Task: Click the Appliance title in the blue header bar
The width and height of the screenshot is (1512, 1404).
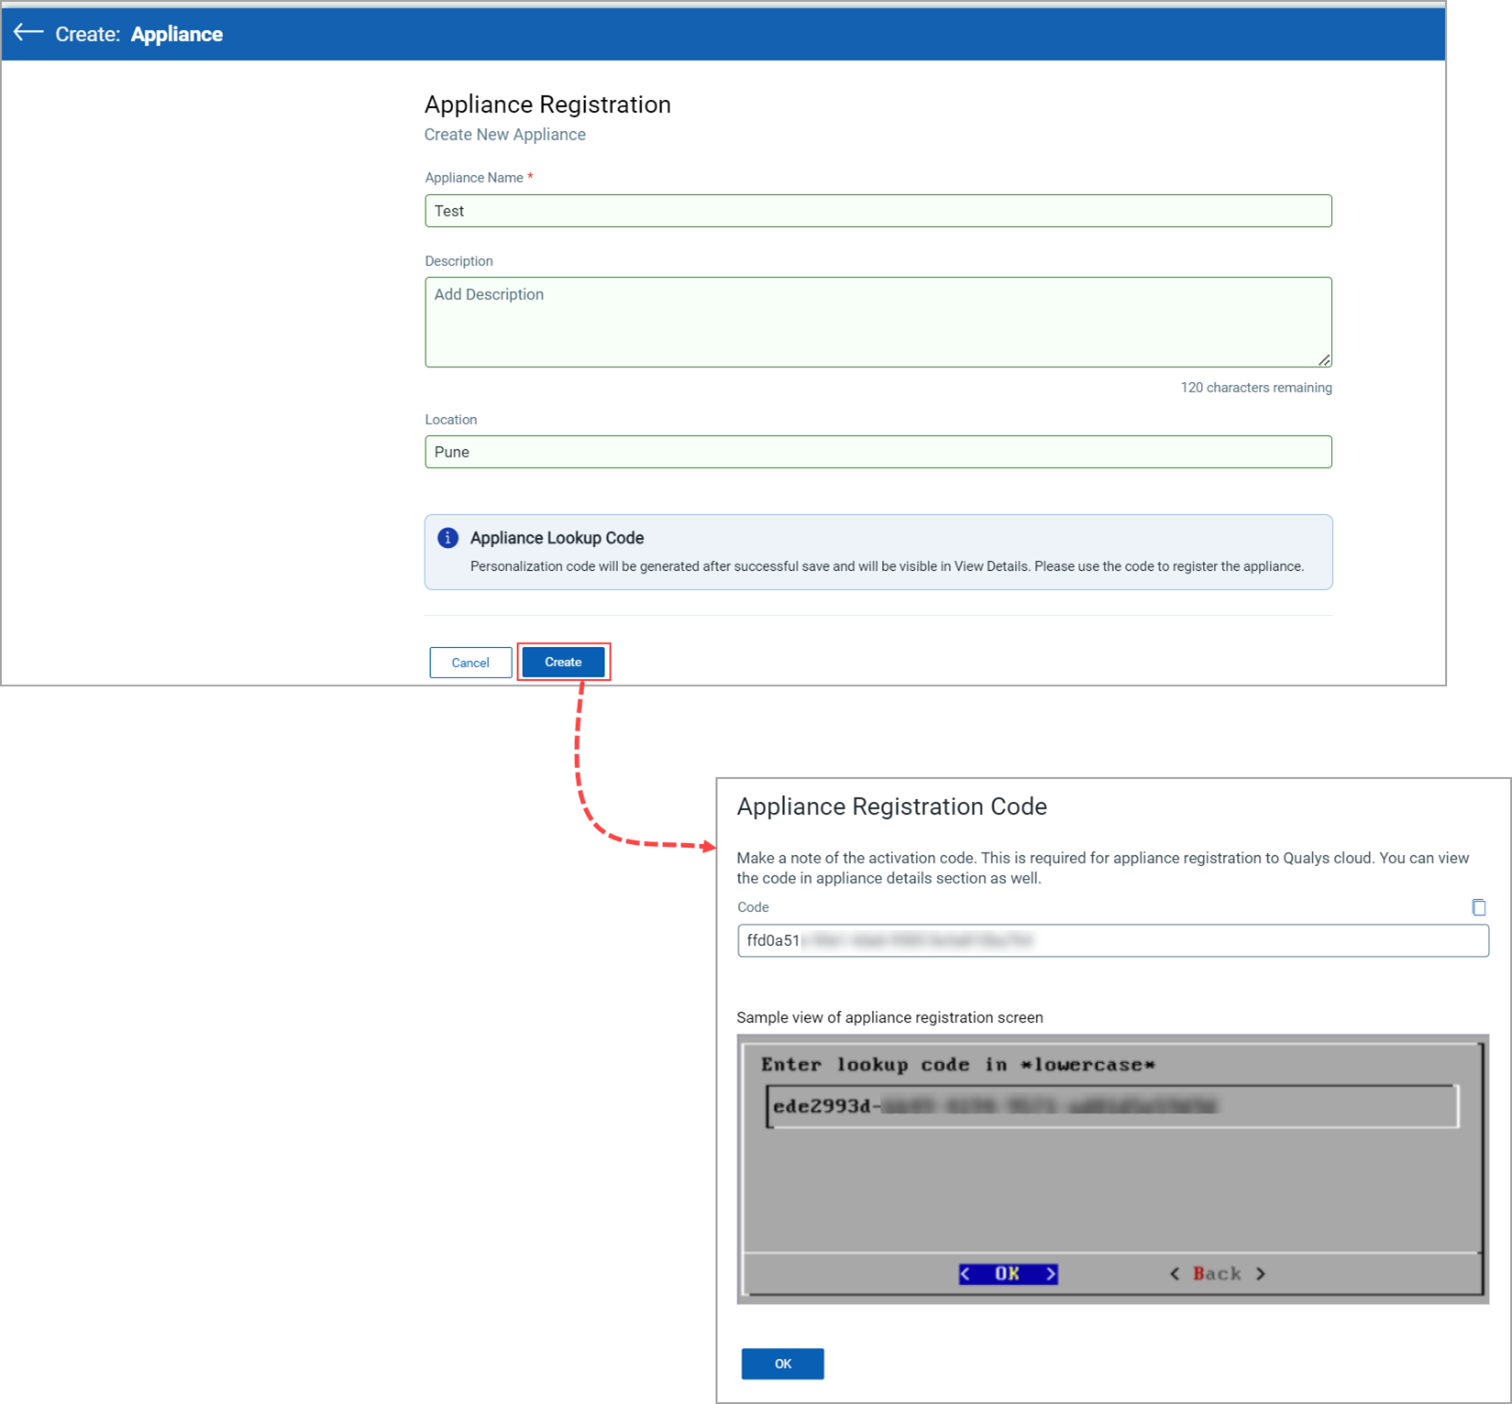Action: (177, 33)
